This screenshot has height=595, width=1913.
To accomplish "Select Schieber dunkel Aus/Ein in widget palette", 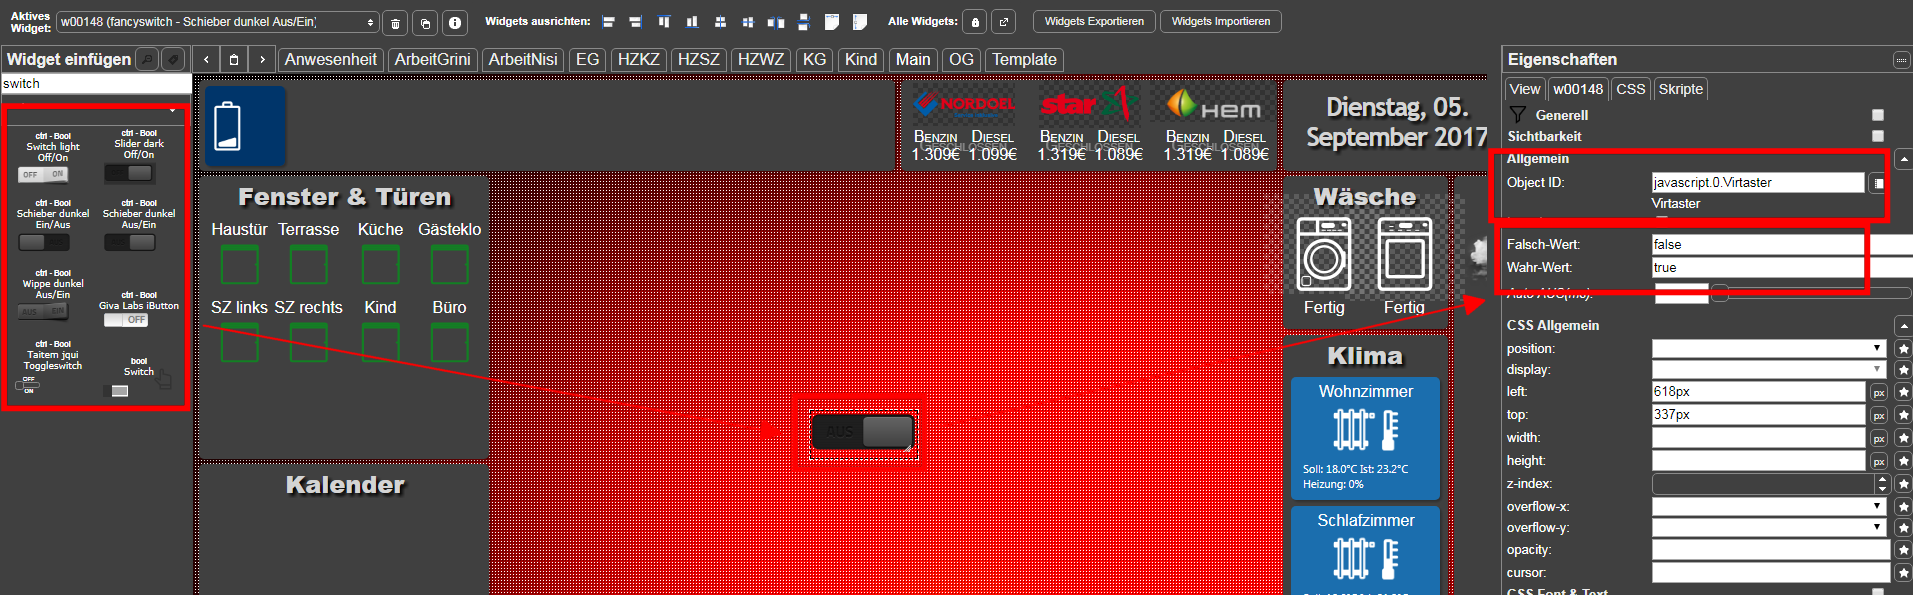I will (139, 226).
